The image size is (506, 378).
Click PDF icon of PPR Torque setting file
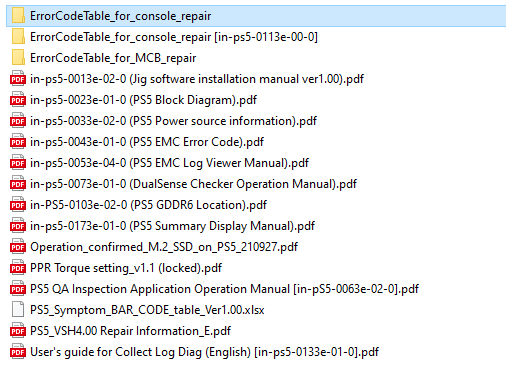(x=18, y=268)
